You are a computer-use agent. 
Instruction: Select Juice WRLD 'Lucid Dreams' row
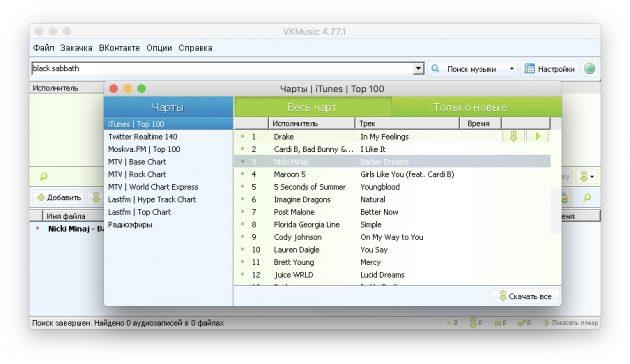[392, 275]
